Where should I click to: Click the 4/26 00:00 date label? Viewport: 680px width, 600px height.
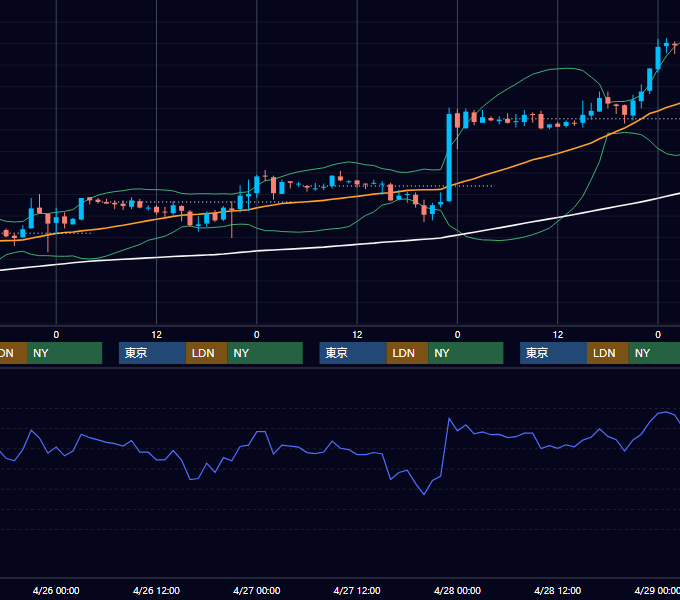tap(56, 590)
